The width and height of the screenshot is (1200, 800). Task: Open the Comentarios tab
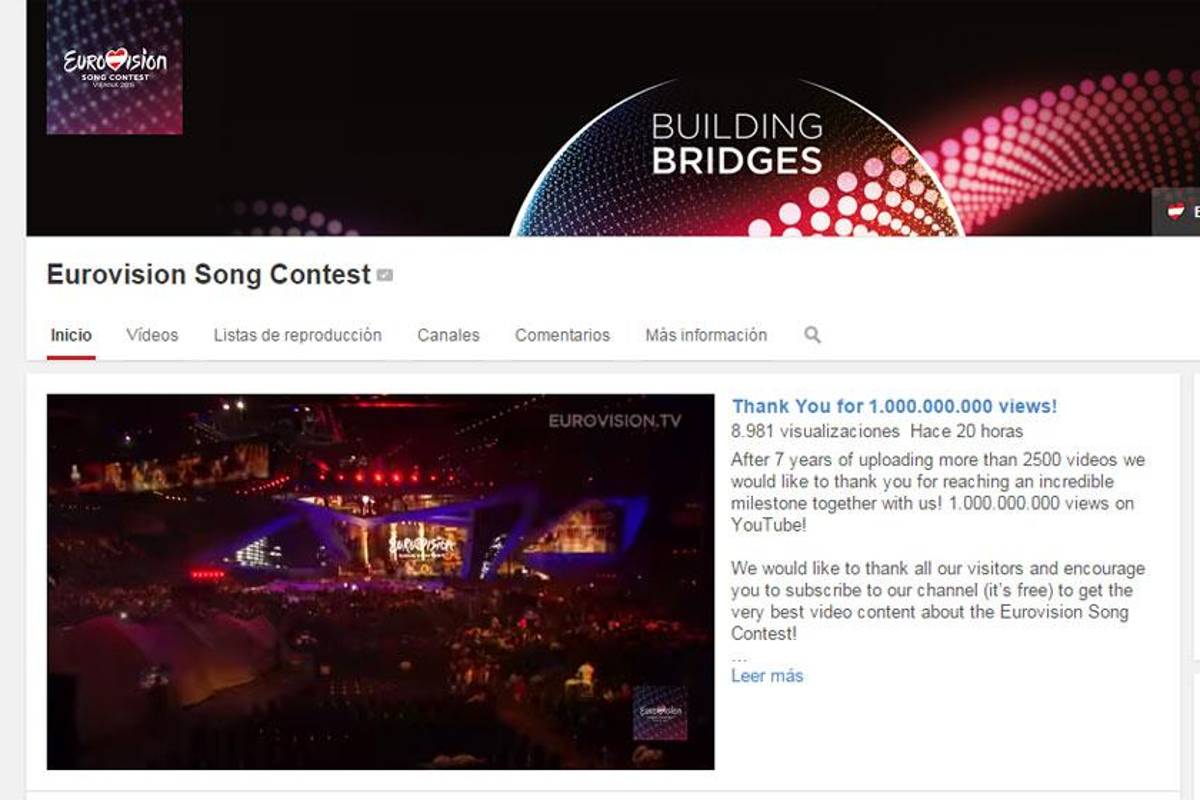pos(562,335)
